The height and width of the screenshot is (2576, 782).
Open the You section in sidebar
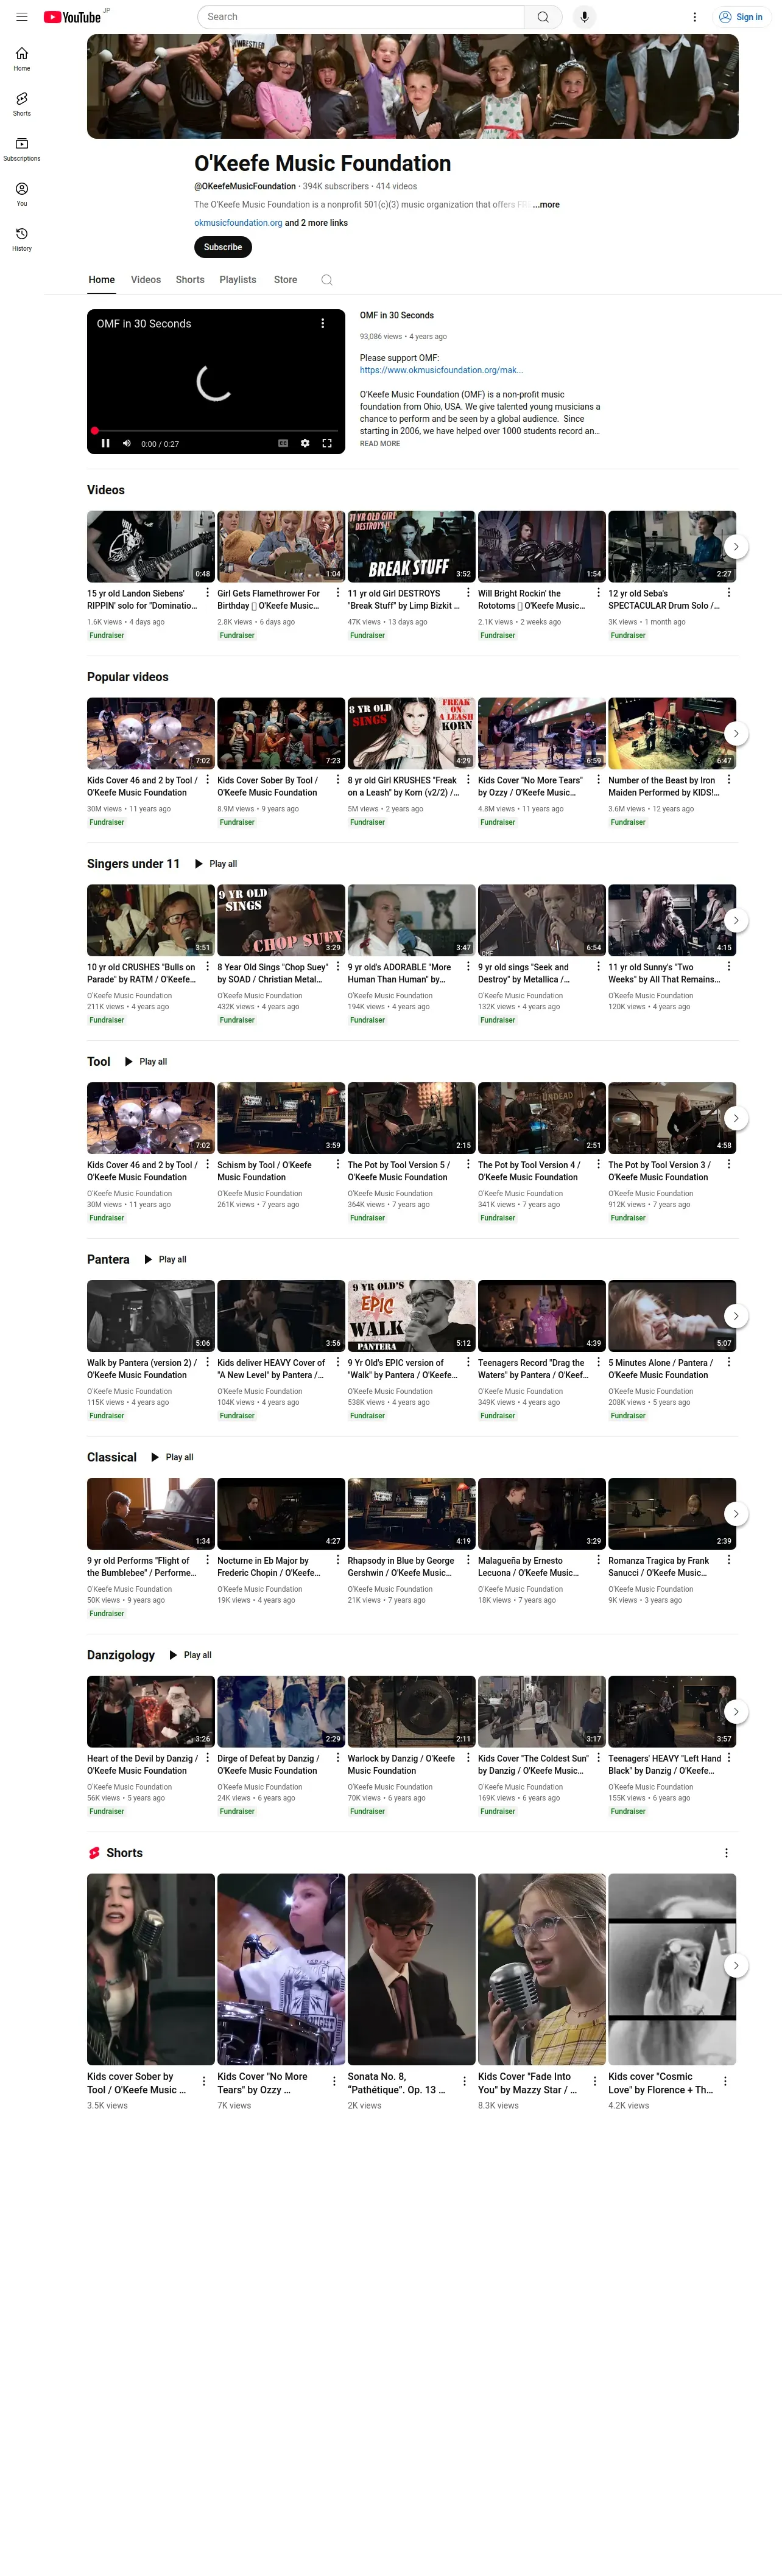tap(22, 194)
